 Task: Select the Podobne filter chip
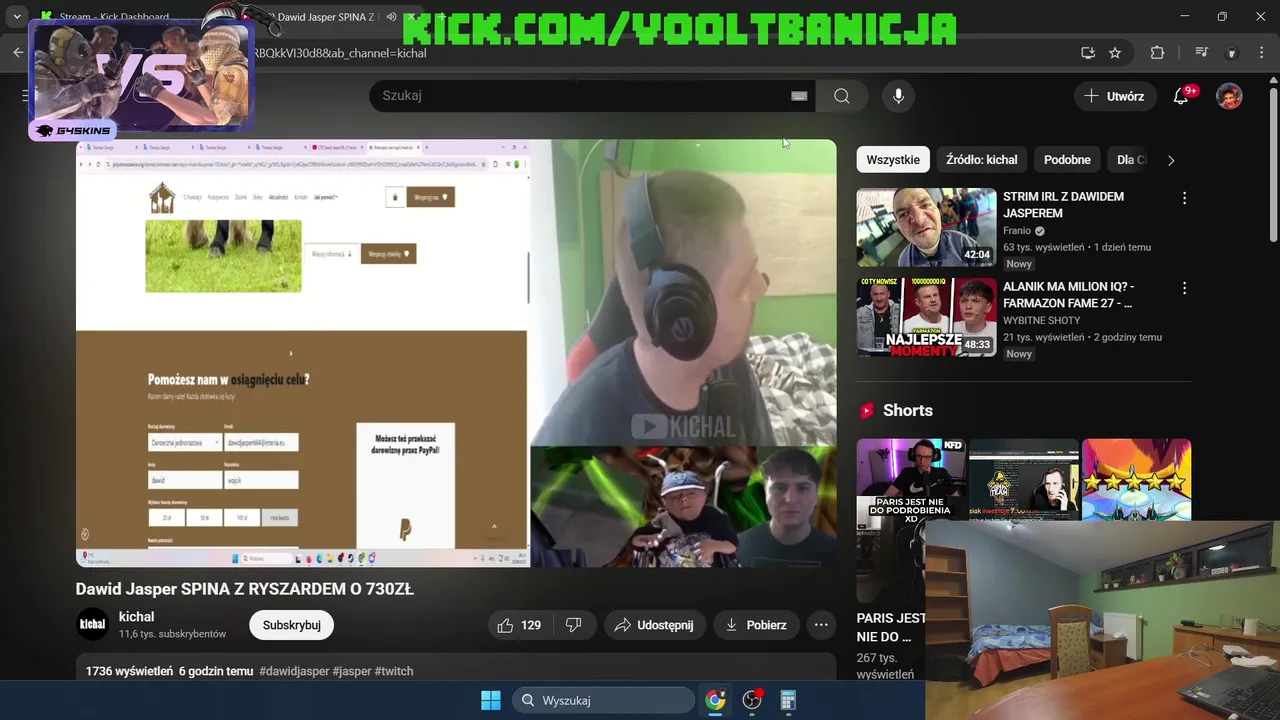pos(1067,160)
